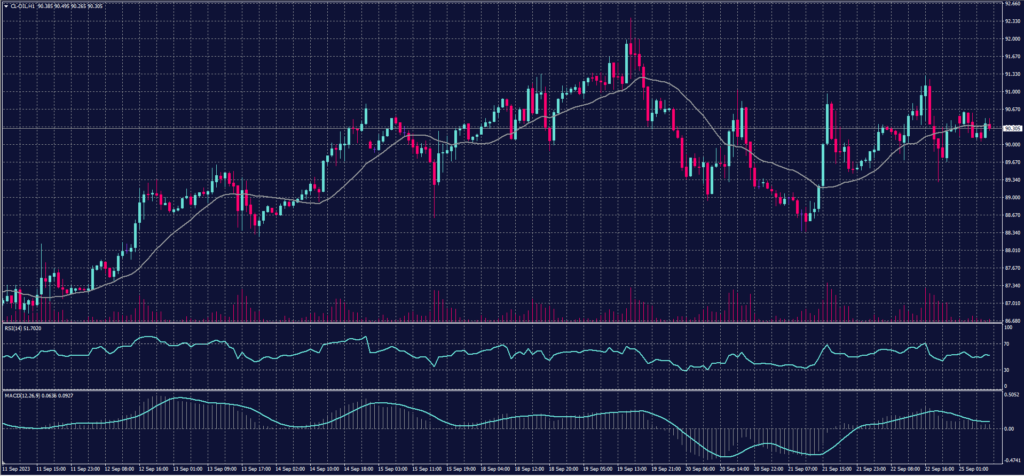
Task: Click the RSI 30 level label
Action: click(x=1007, y=370)
